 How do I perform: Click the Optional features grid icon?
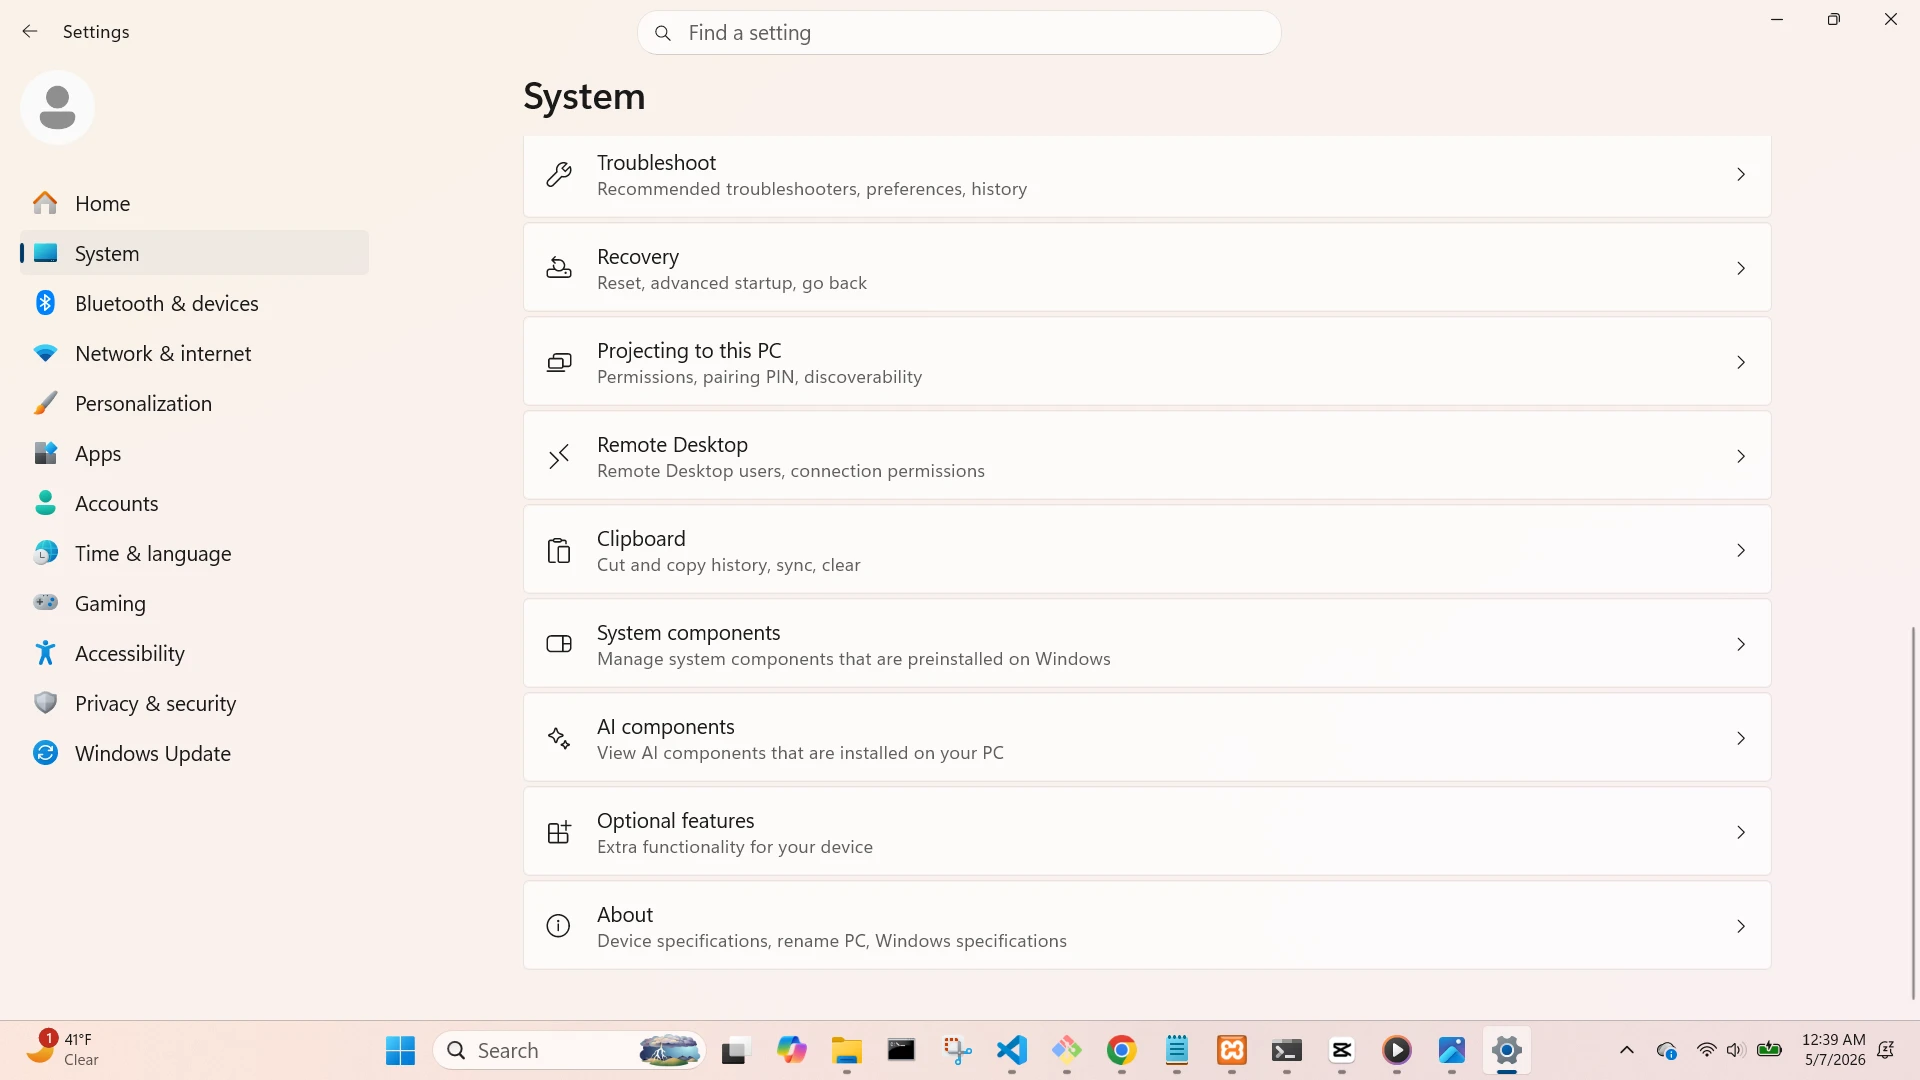click(x=559, y=832)
